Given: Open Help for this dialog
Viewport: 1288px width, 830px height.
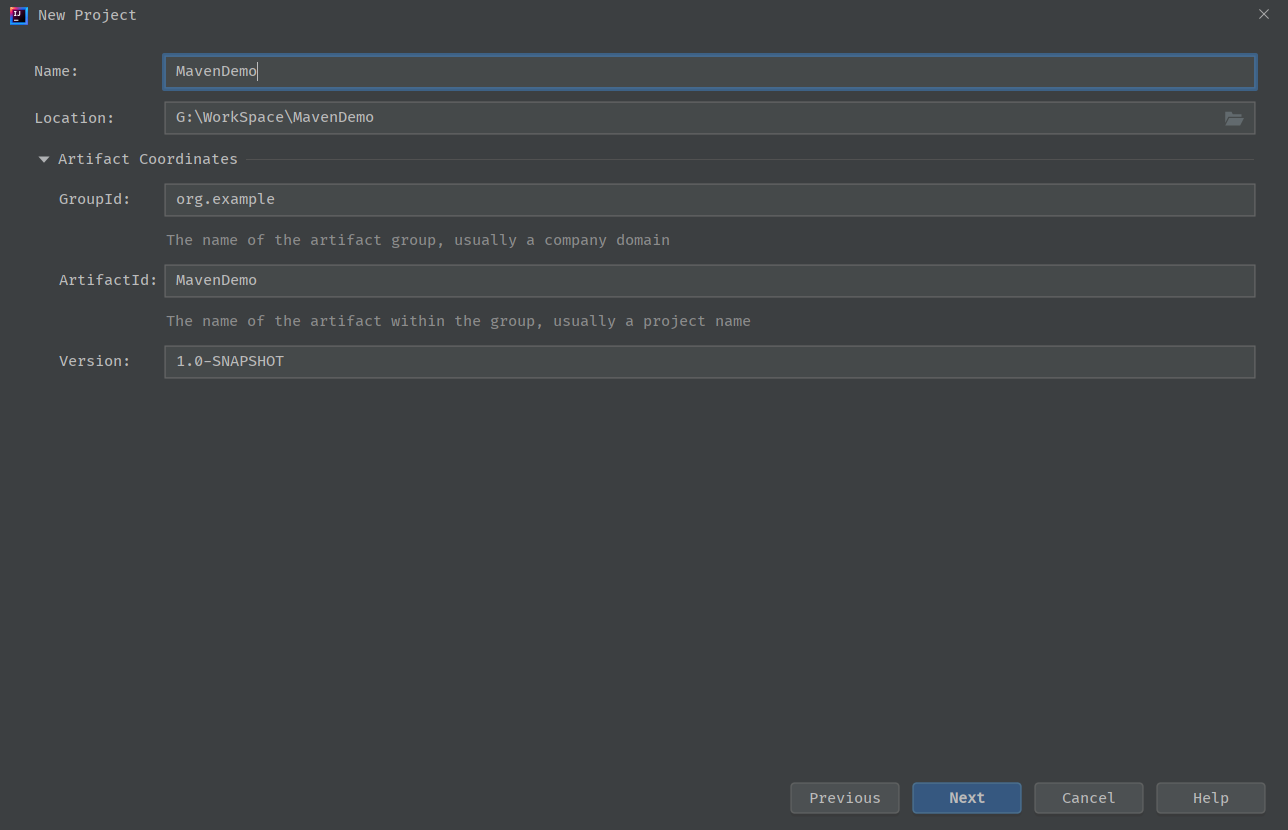Looking at the screenshot, I should click(1210, 798).
